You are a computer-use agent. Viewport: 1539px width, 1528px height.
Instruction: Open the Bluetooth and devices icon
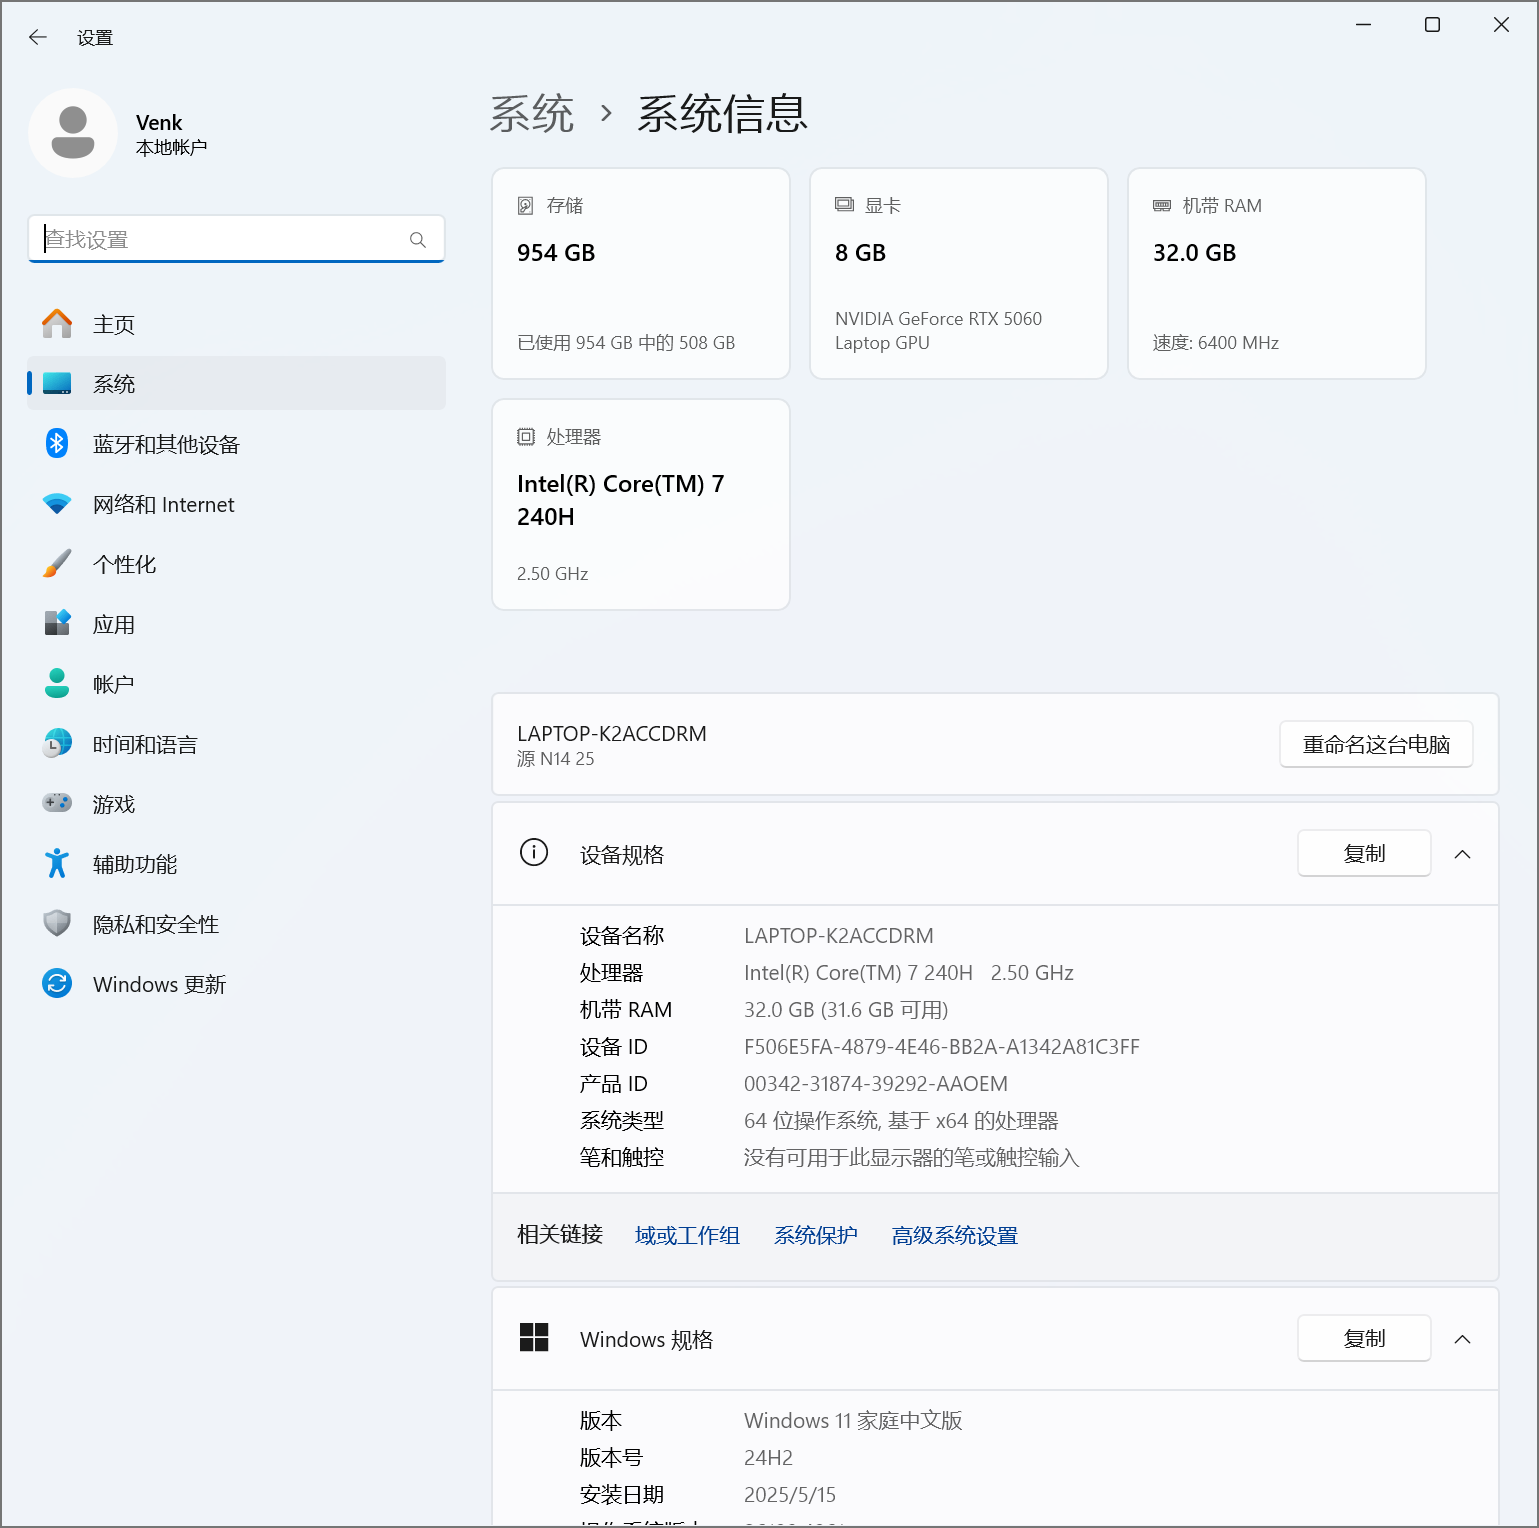(x=57, y=444)
